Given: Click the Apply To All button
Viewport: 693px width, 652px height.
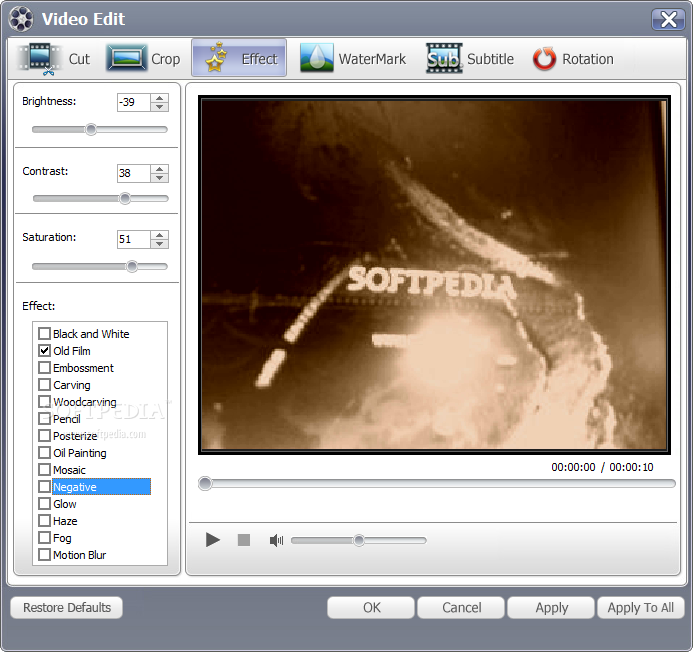Looking at the screenshot, I should (x=641, y=607).
